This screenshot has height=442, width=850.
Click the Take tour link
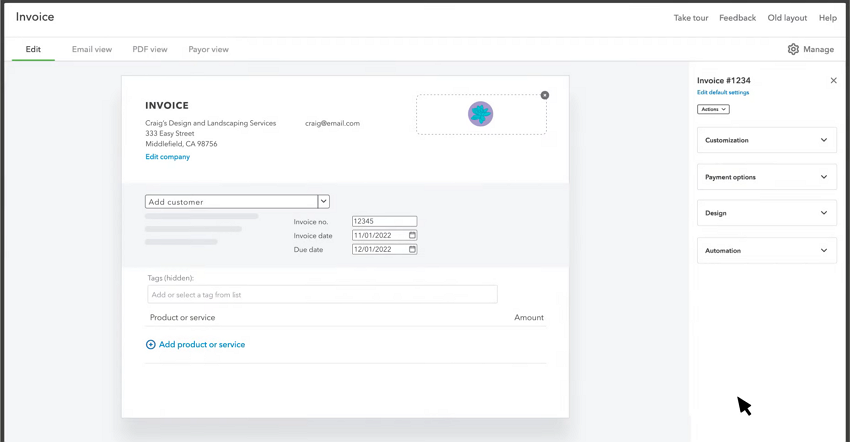pos(691,18)
